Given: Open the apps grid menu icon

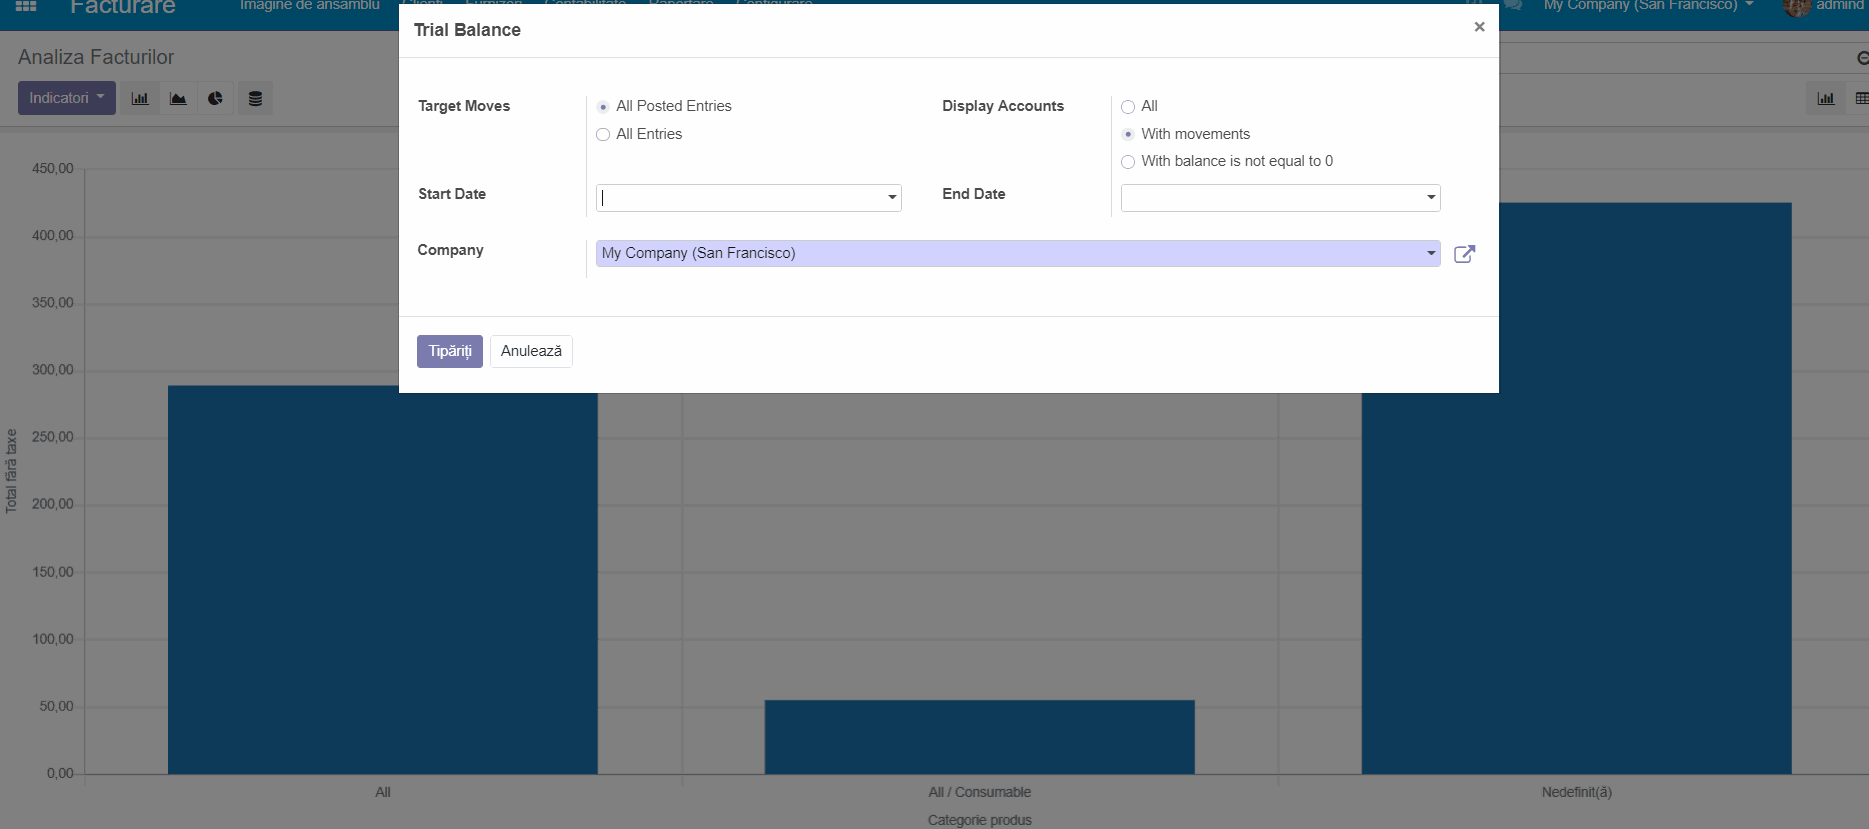Looking at the screenshot, I should pyautogui.click(x=26, y=6).
